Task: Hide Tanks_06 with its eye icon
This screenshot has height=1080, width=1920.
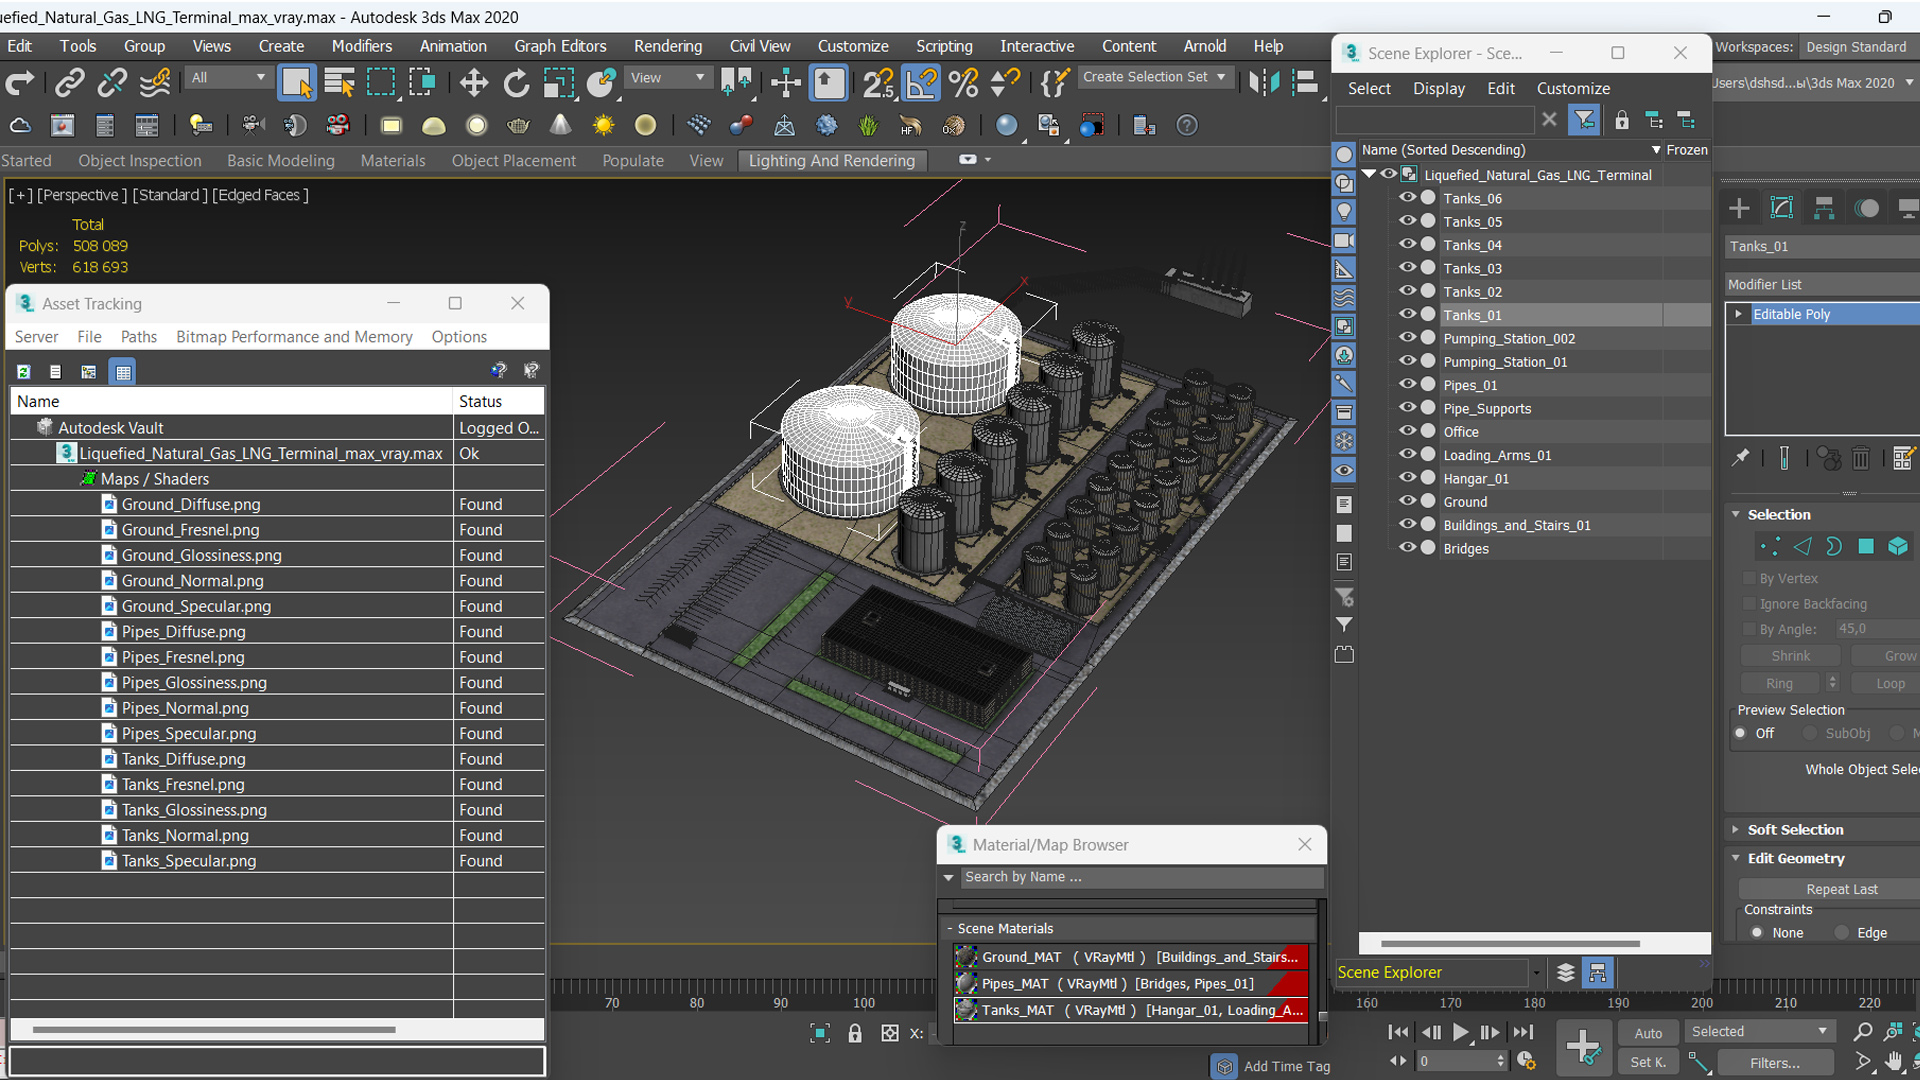Action: [1407, 198]
